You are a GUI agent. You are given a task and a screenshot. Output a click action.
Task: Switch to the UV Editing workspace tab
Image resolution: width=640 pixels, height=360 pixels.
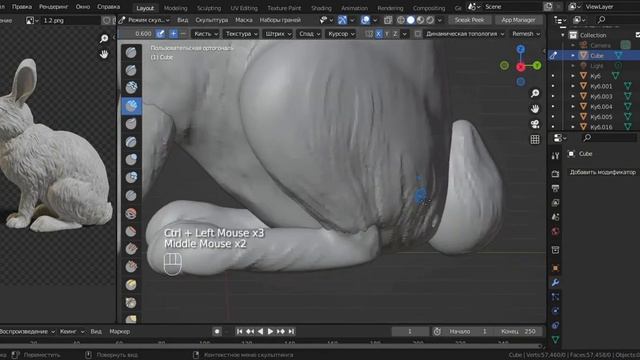tap(244, 8)
